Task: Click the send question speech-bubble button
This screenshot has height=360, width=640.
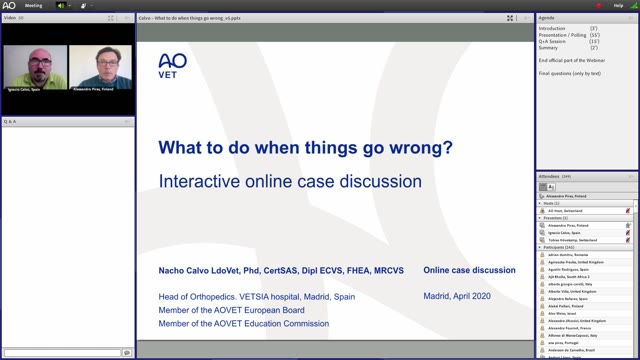Action: [127, 352]
